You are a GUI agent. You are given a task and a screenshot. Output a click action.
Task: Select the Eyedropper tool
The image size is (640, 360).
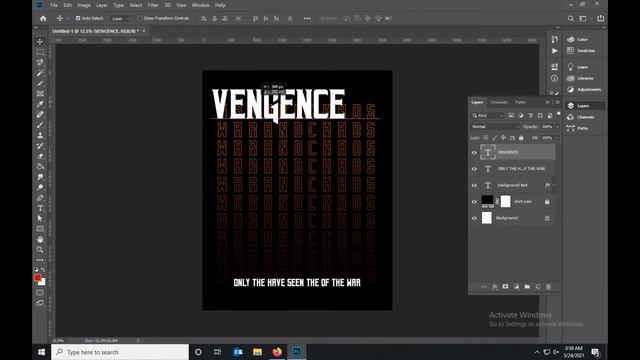tap(40, 104)
